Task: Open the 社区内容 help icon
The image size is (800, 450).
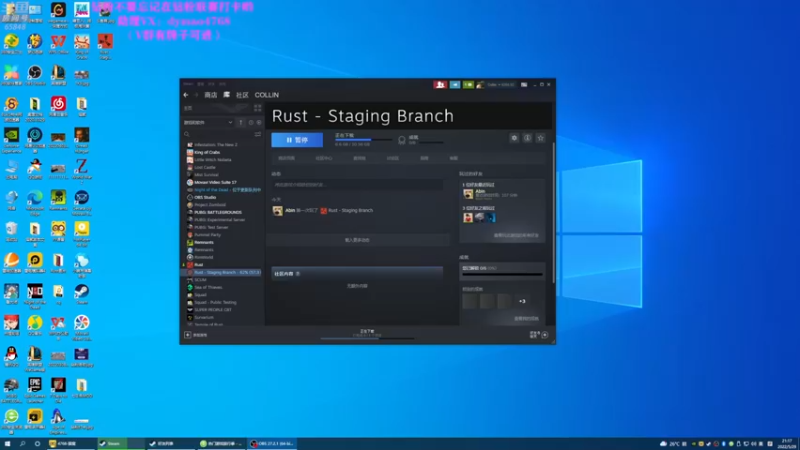Action: (298, 274)
